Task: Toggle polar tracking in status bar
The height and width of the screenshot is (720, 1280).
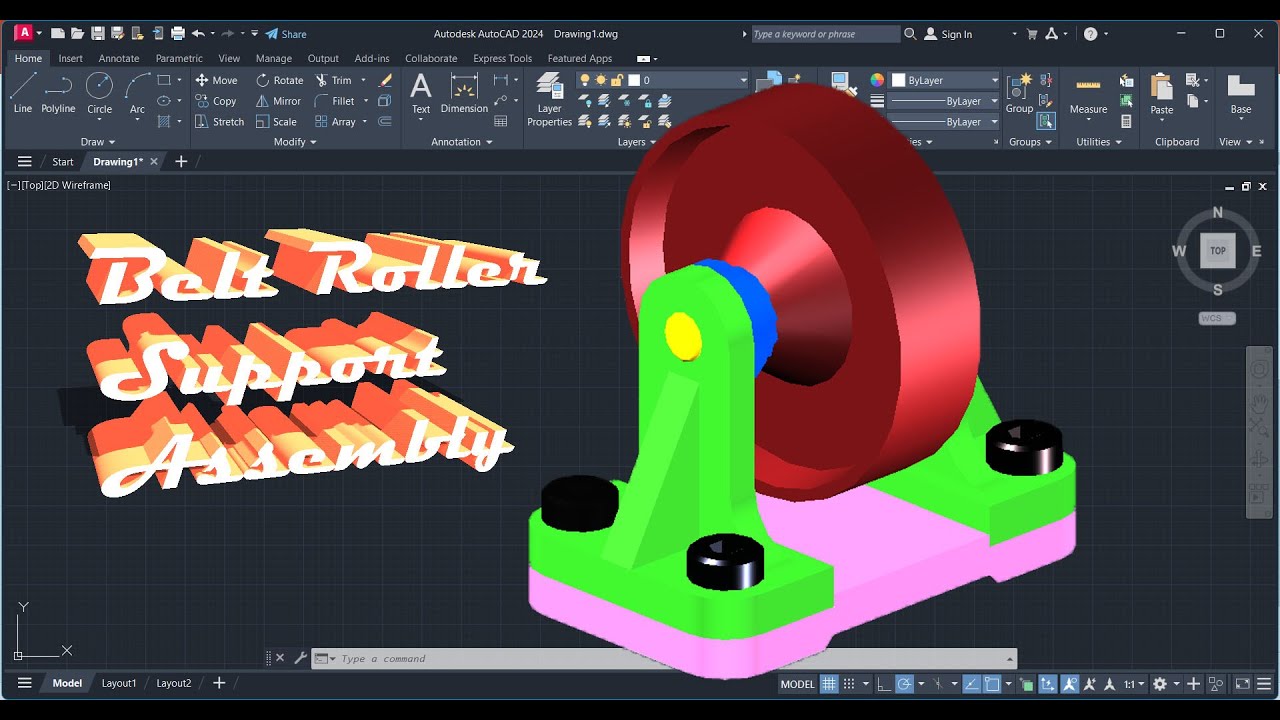Action: pyautogui.click(x=904, y=684)
